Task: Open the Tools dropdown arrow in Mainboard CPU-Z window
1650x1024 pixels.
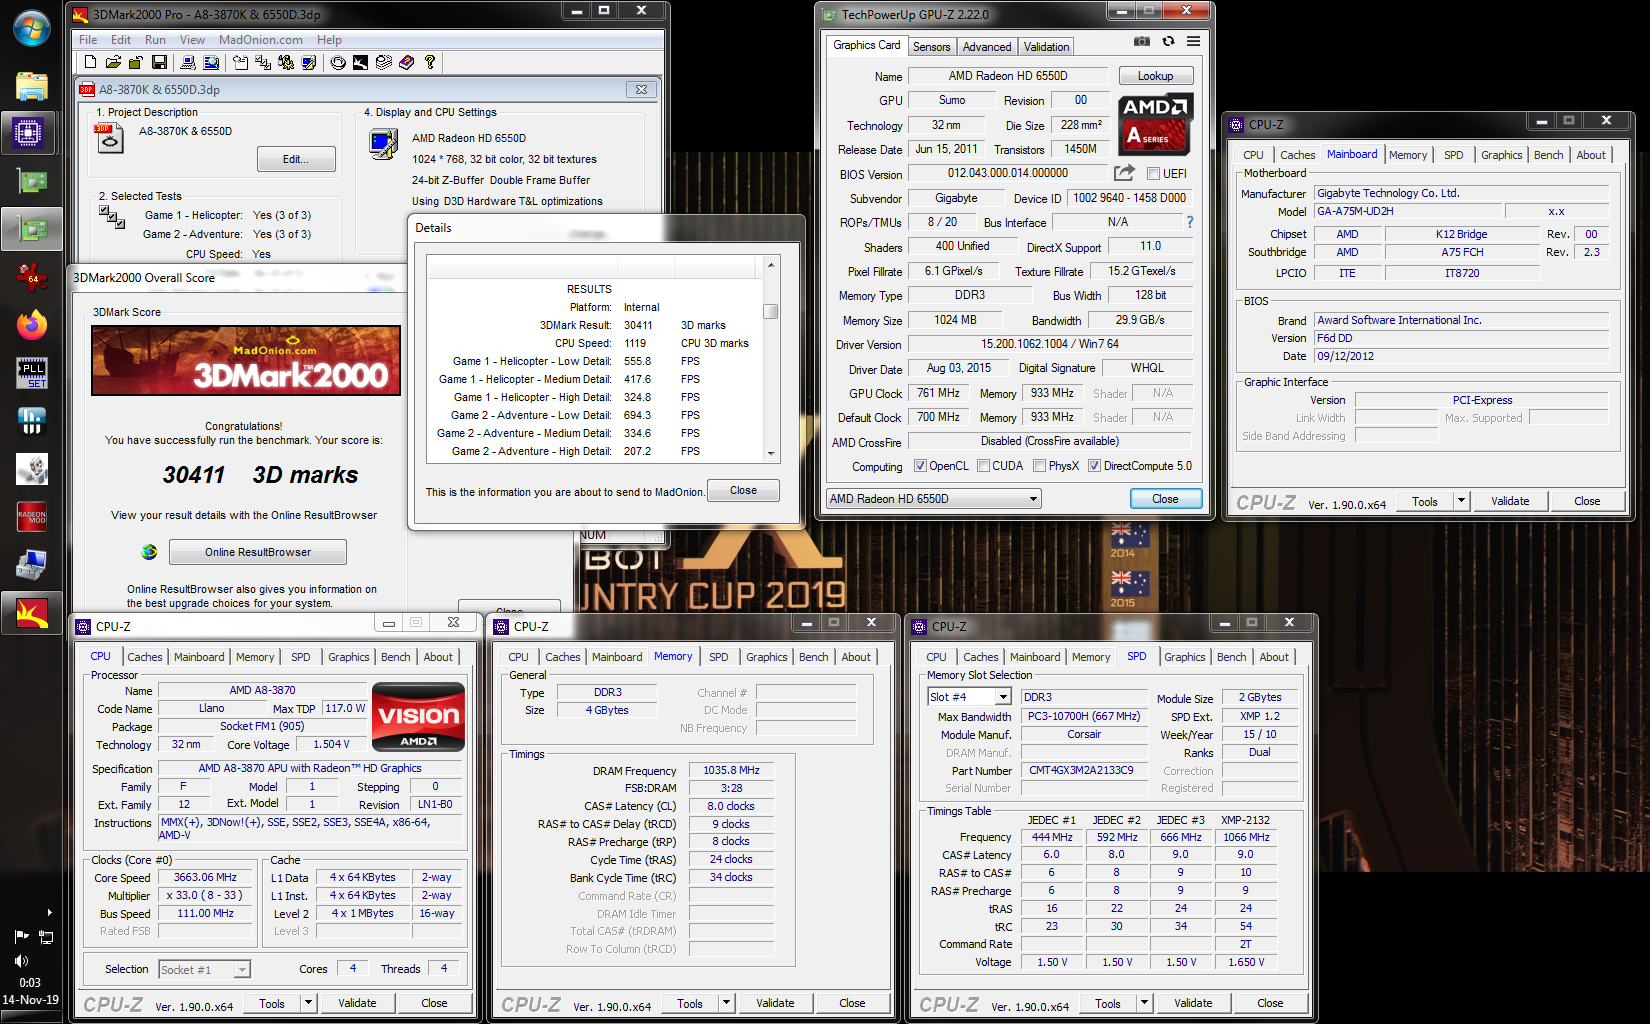Action: click(x=1461, y=501)
